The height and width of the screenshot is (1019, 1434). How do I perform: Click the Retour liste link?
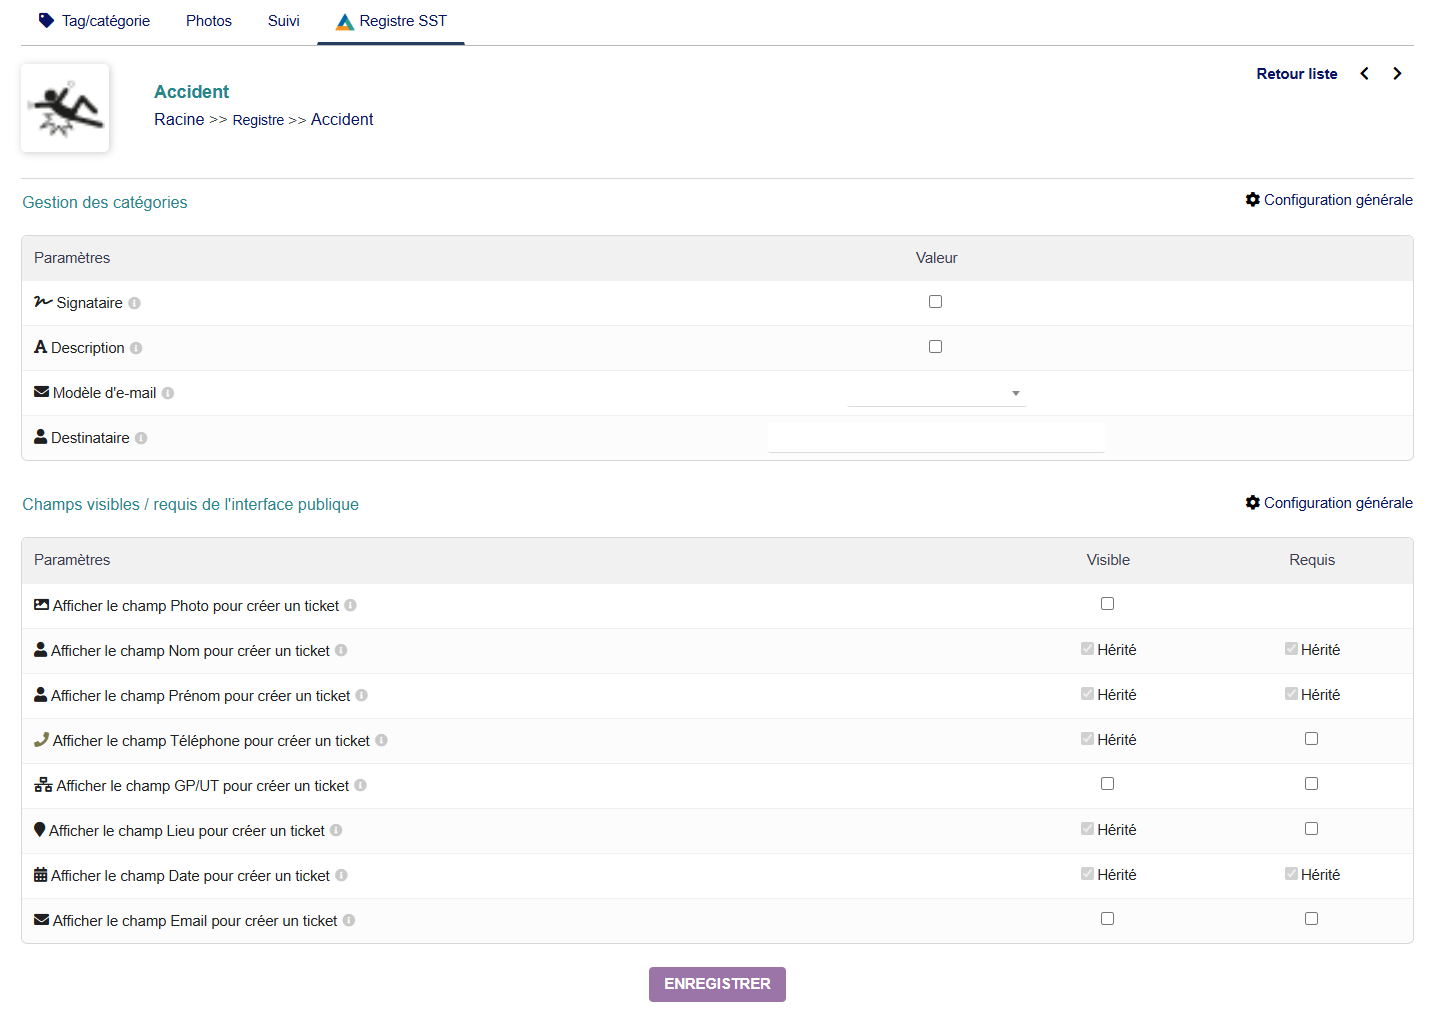point(1297,74)
